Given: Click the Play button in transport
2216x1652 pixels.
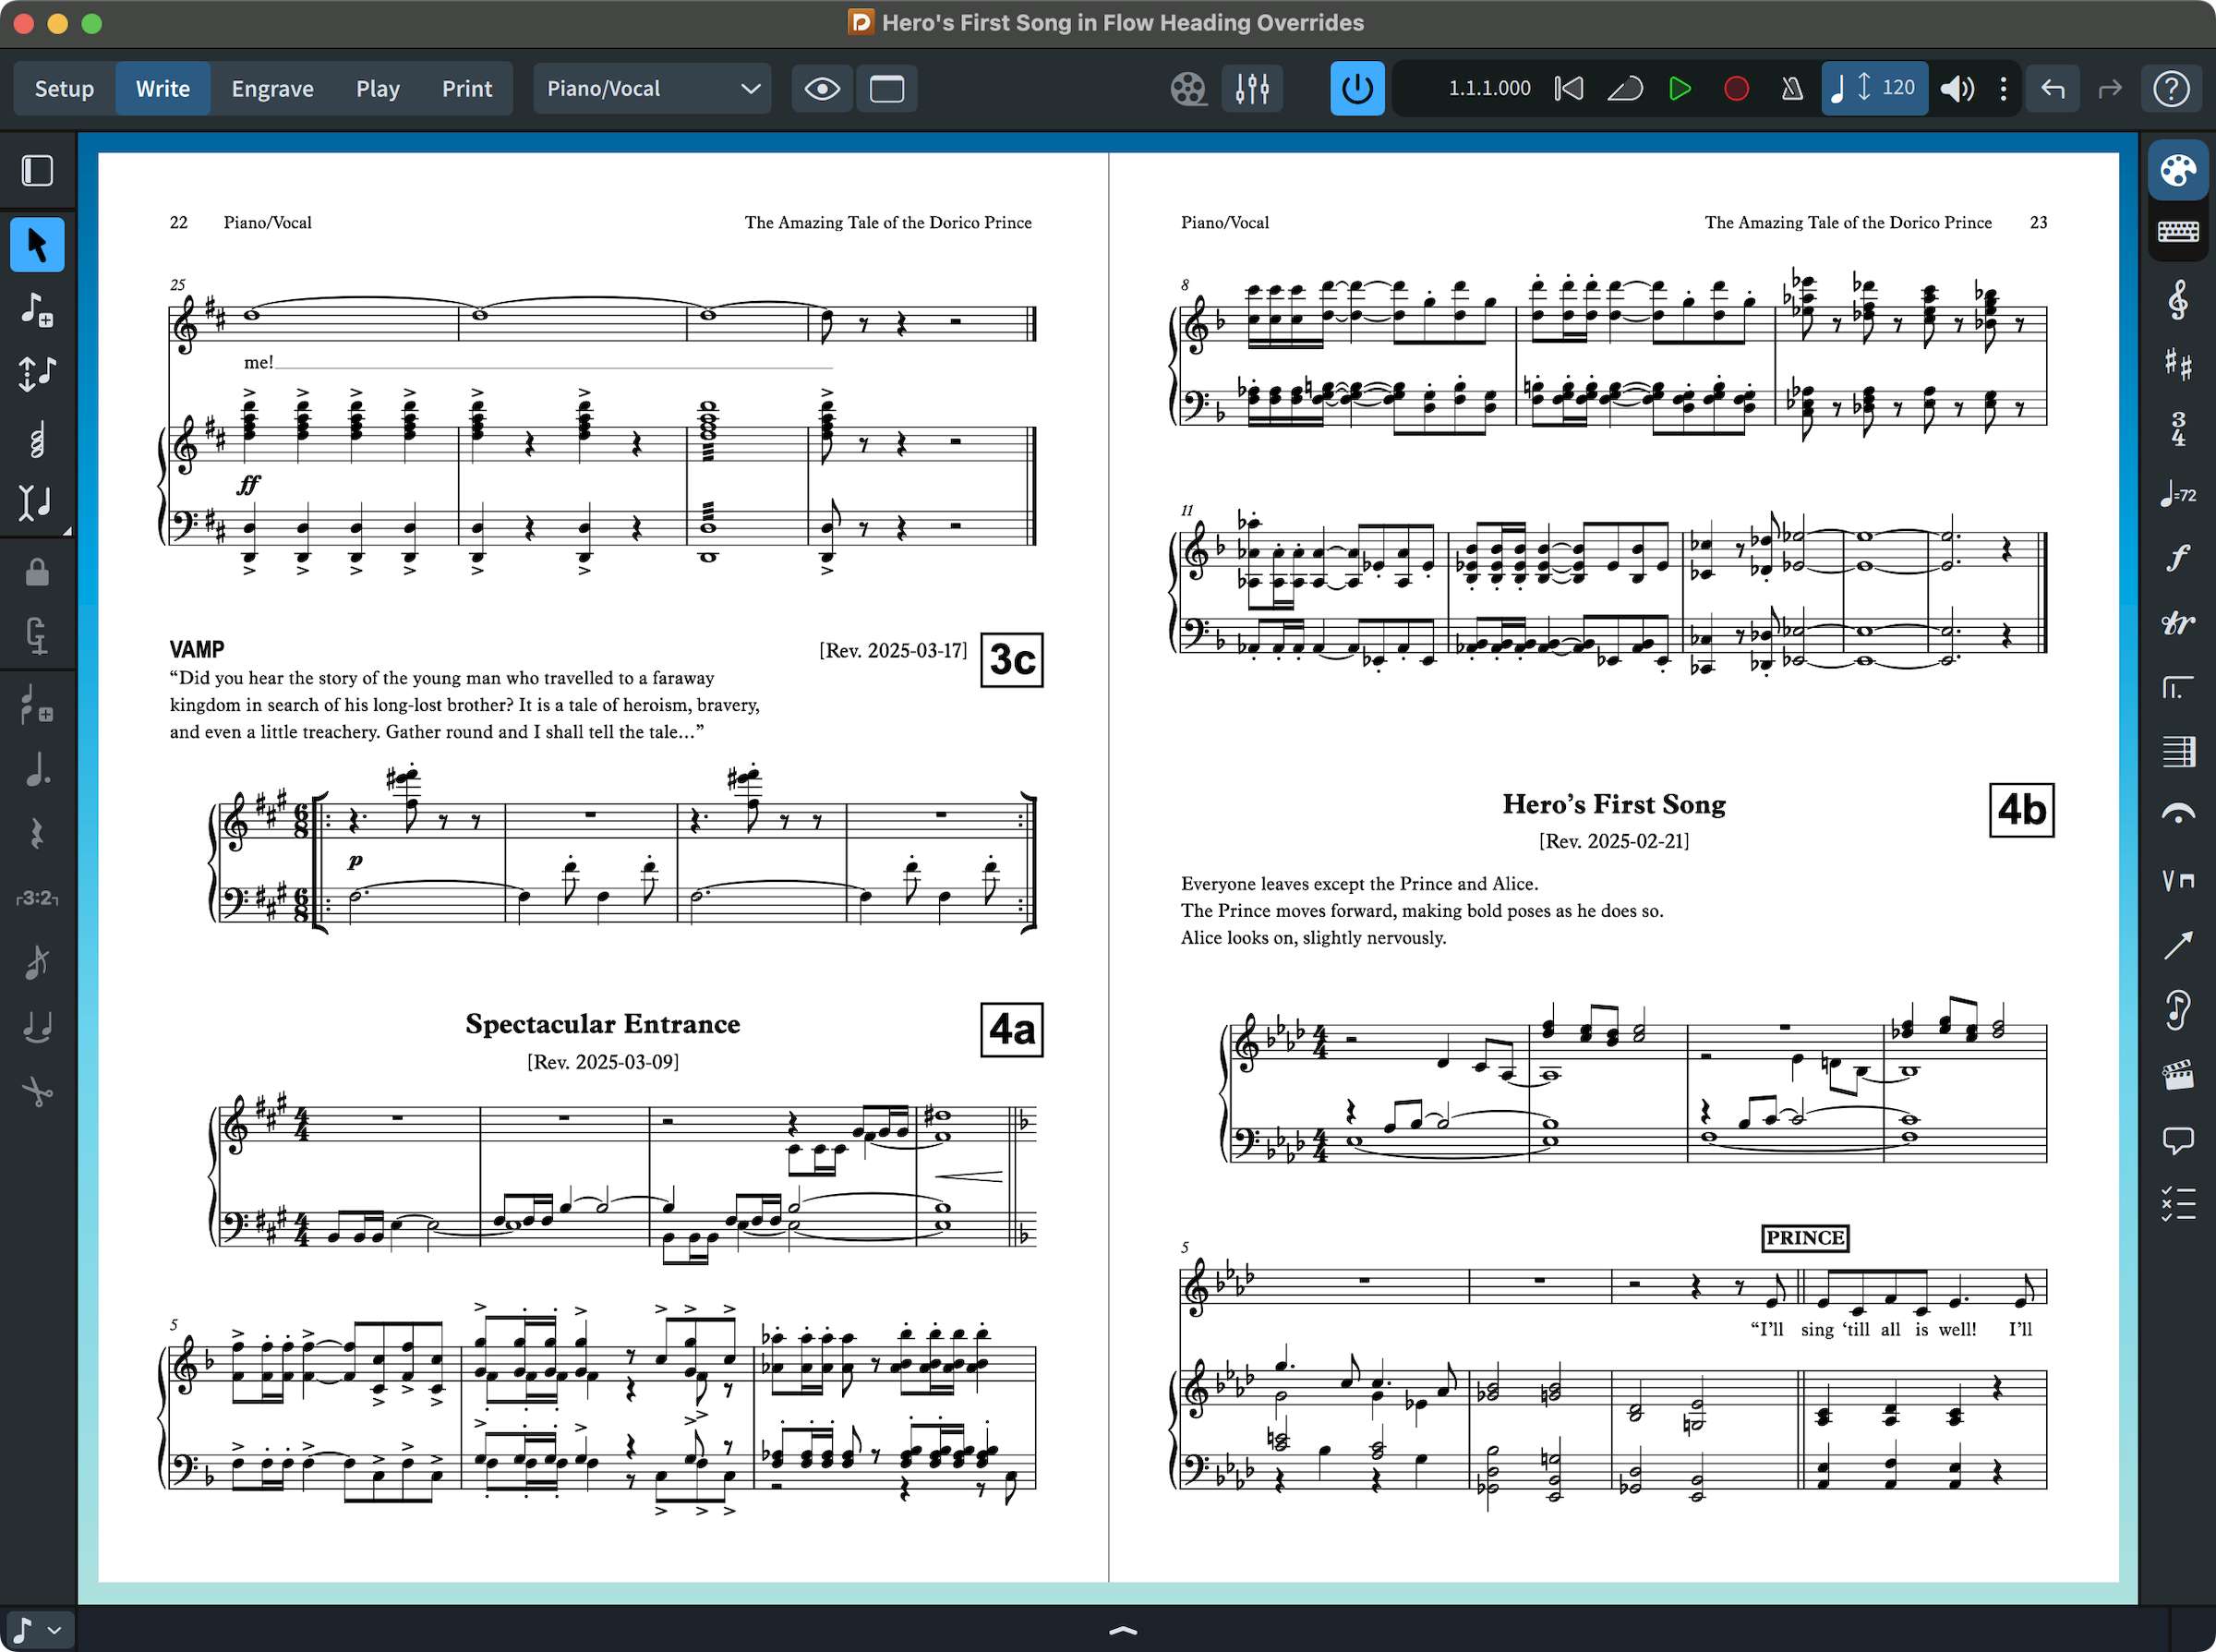Looking at the screenshot, I should pyautogui.click(x=1680, y=89).
